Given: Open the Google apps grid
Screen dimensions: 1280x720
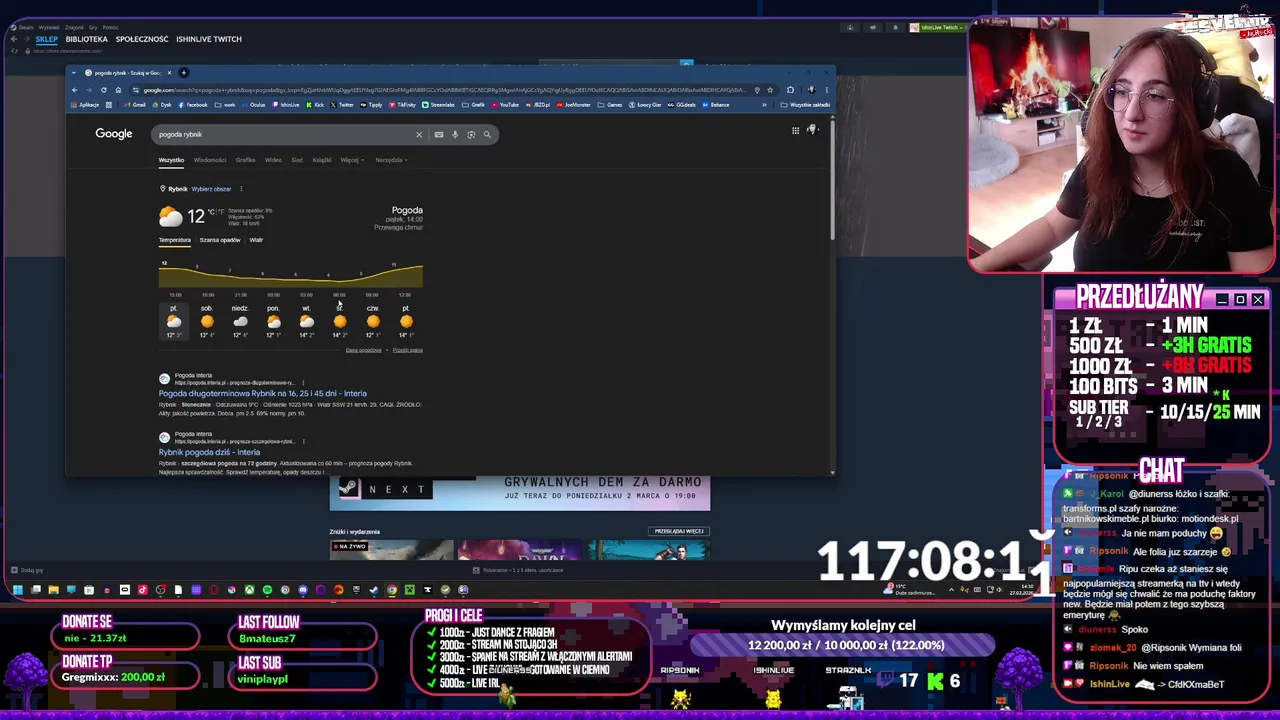Looking at the screenshot, I should point(795,130).
